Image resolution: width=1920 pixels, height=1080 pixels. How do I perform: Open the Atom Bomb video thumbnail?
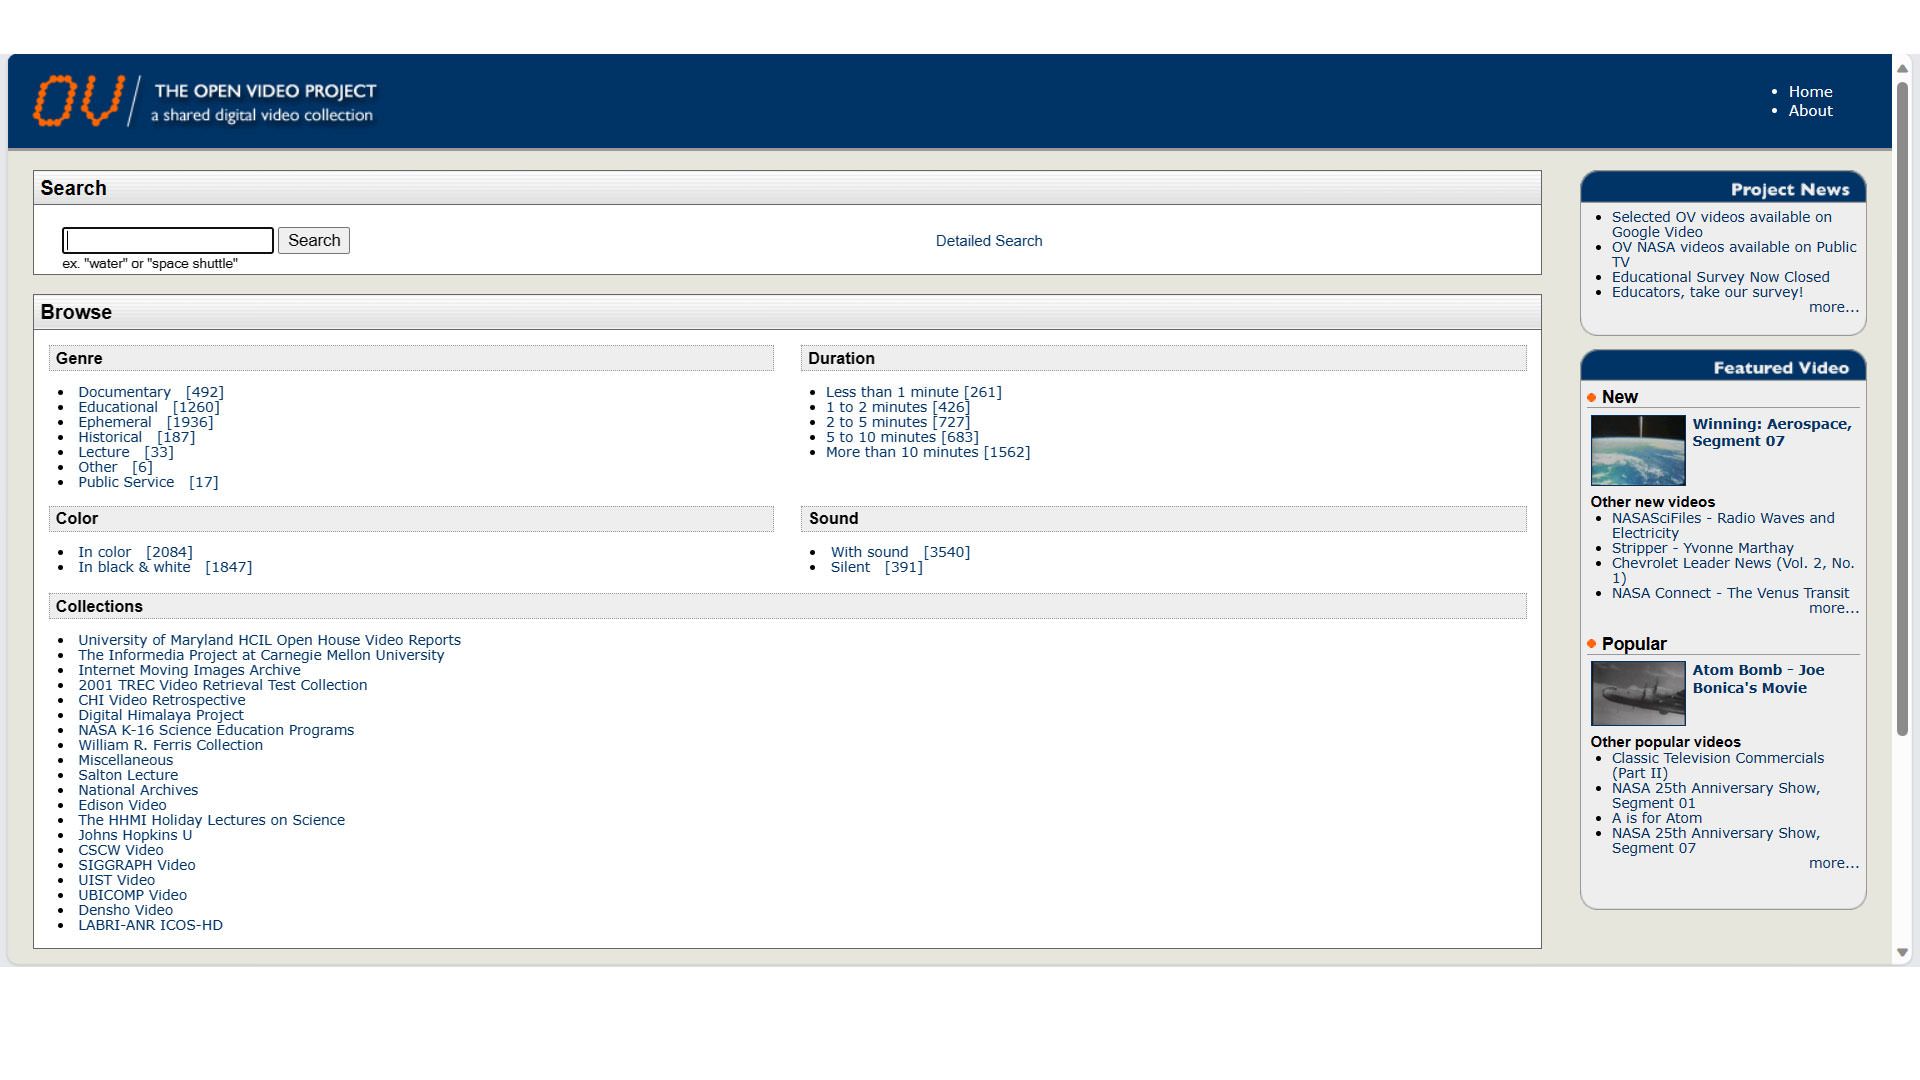(1637, 693)
